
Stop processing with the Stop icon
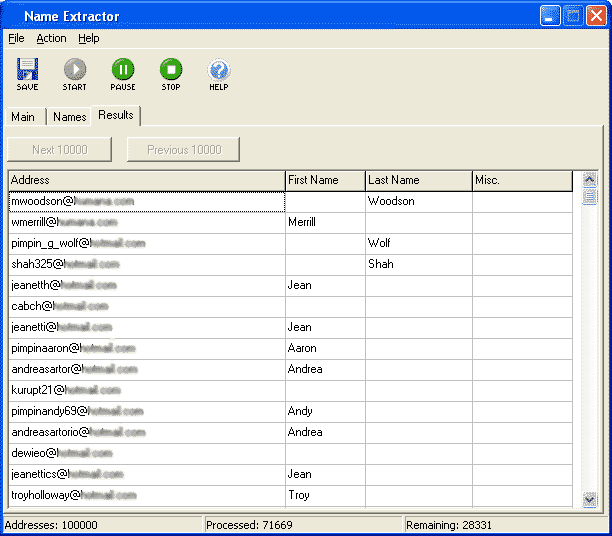pos(171,70)
